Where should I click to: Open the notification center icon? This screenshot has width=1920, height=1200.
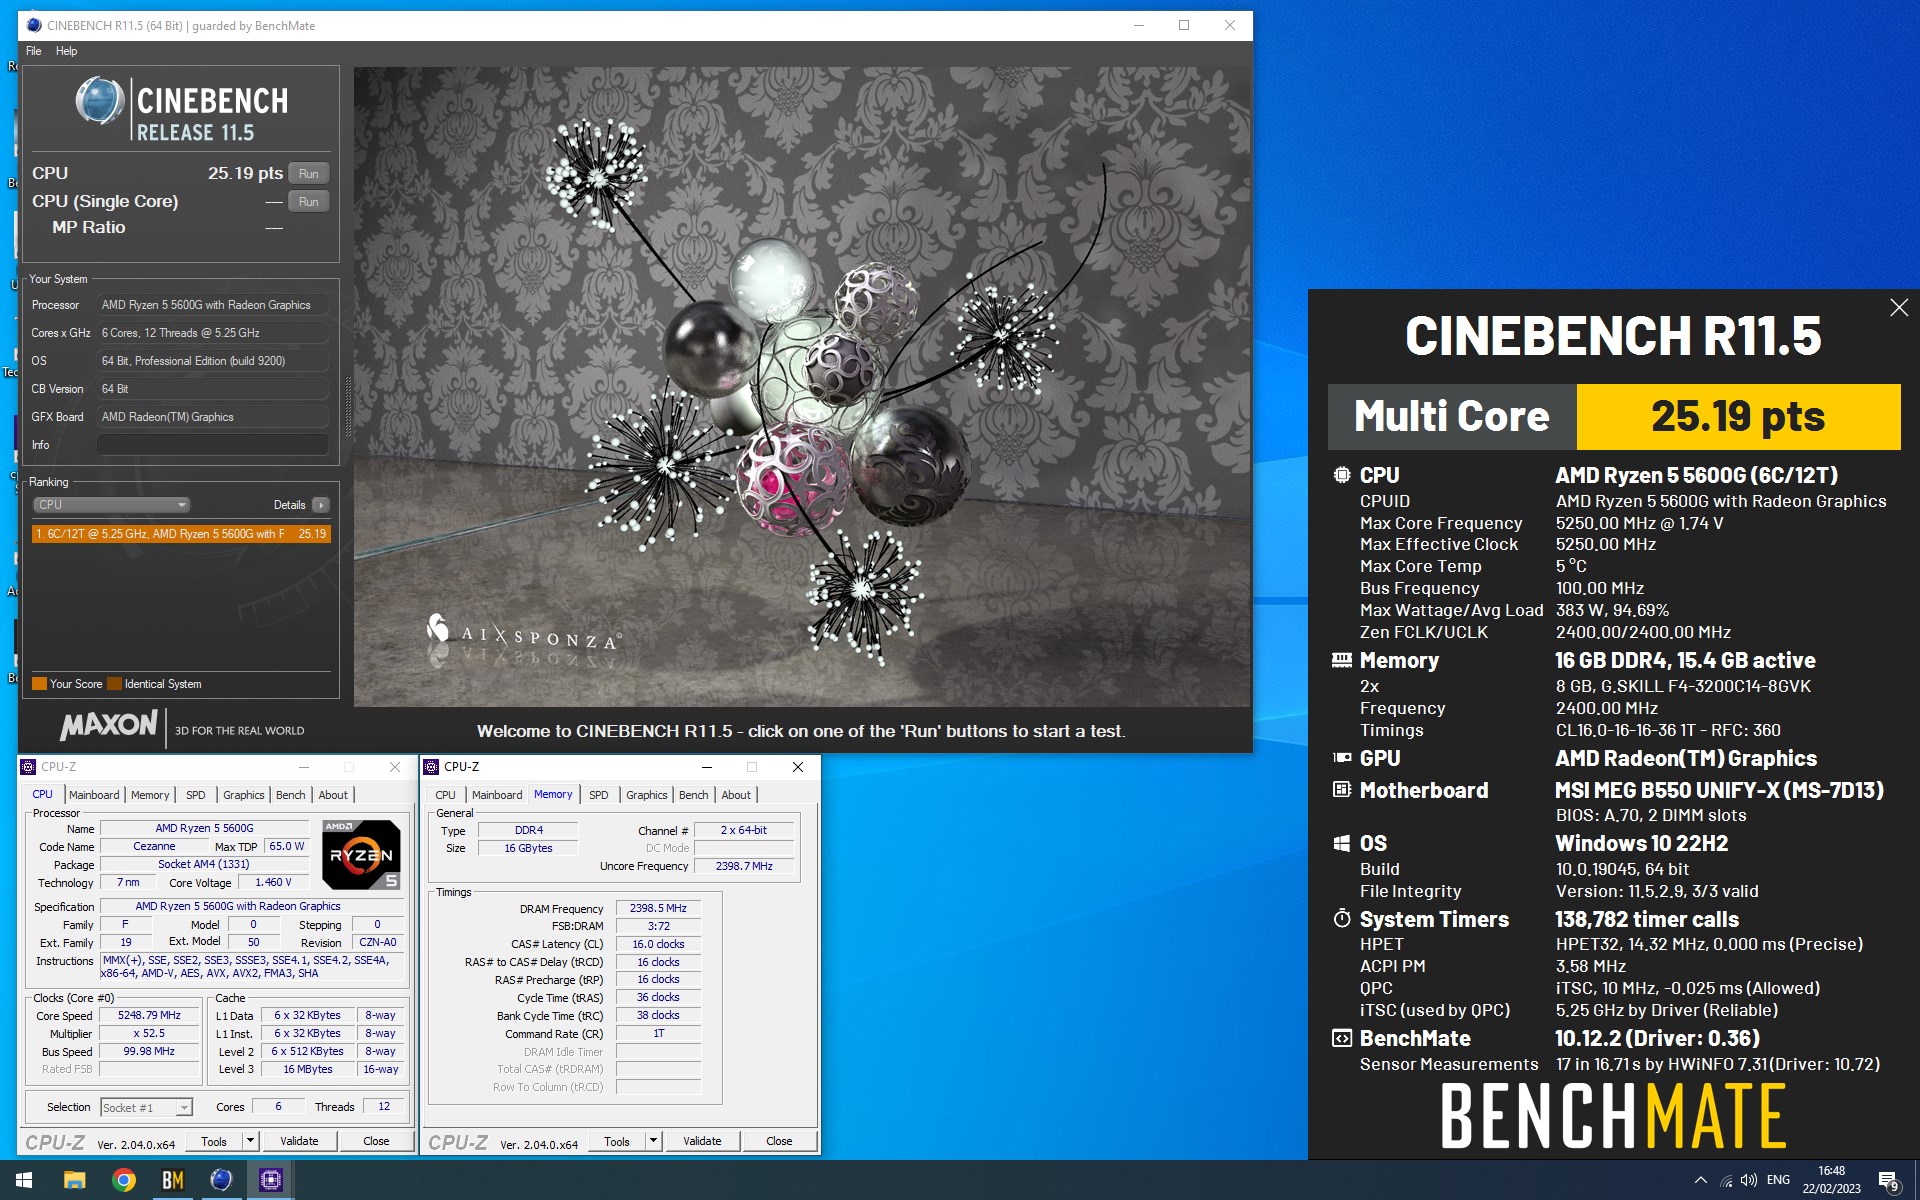1889,1181
